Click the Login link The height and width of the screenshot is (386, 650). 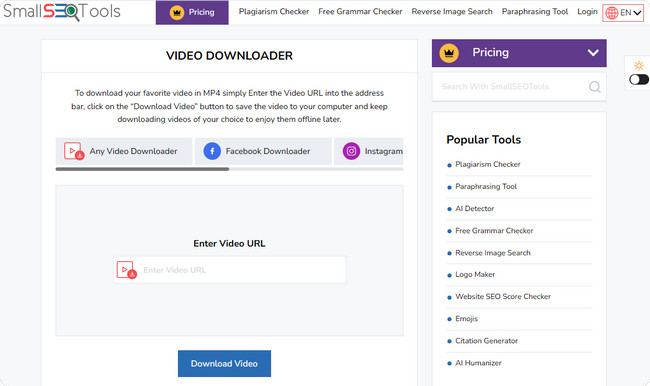coord(587,12)
